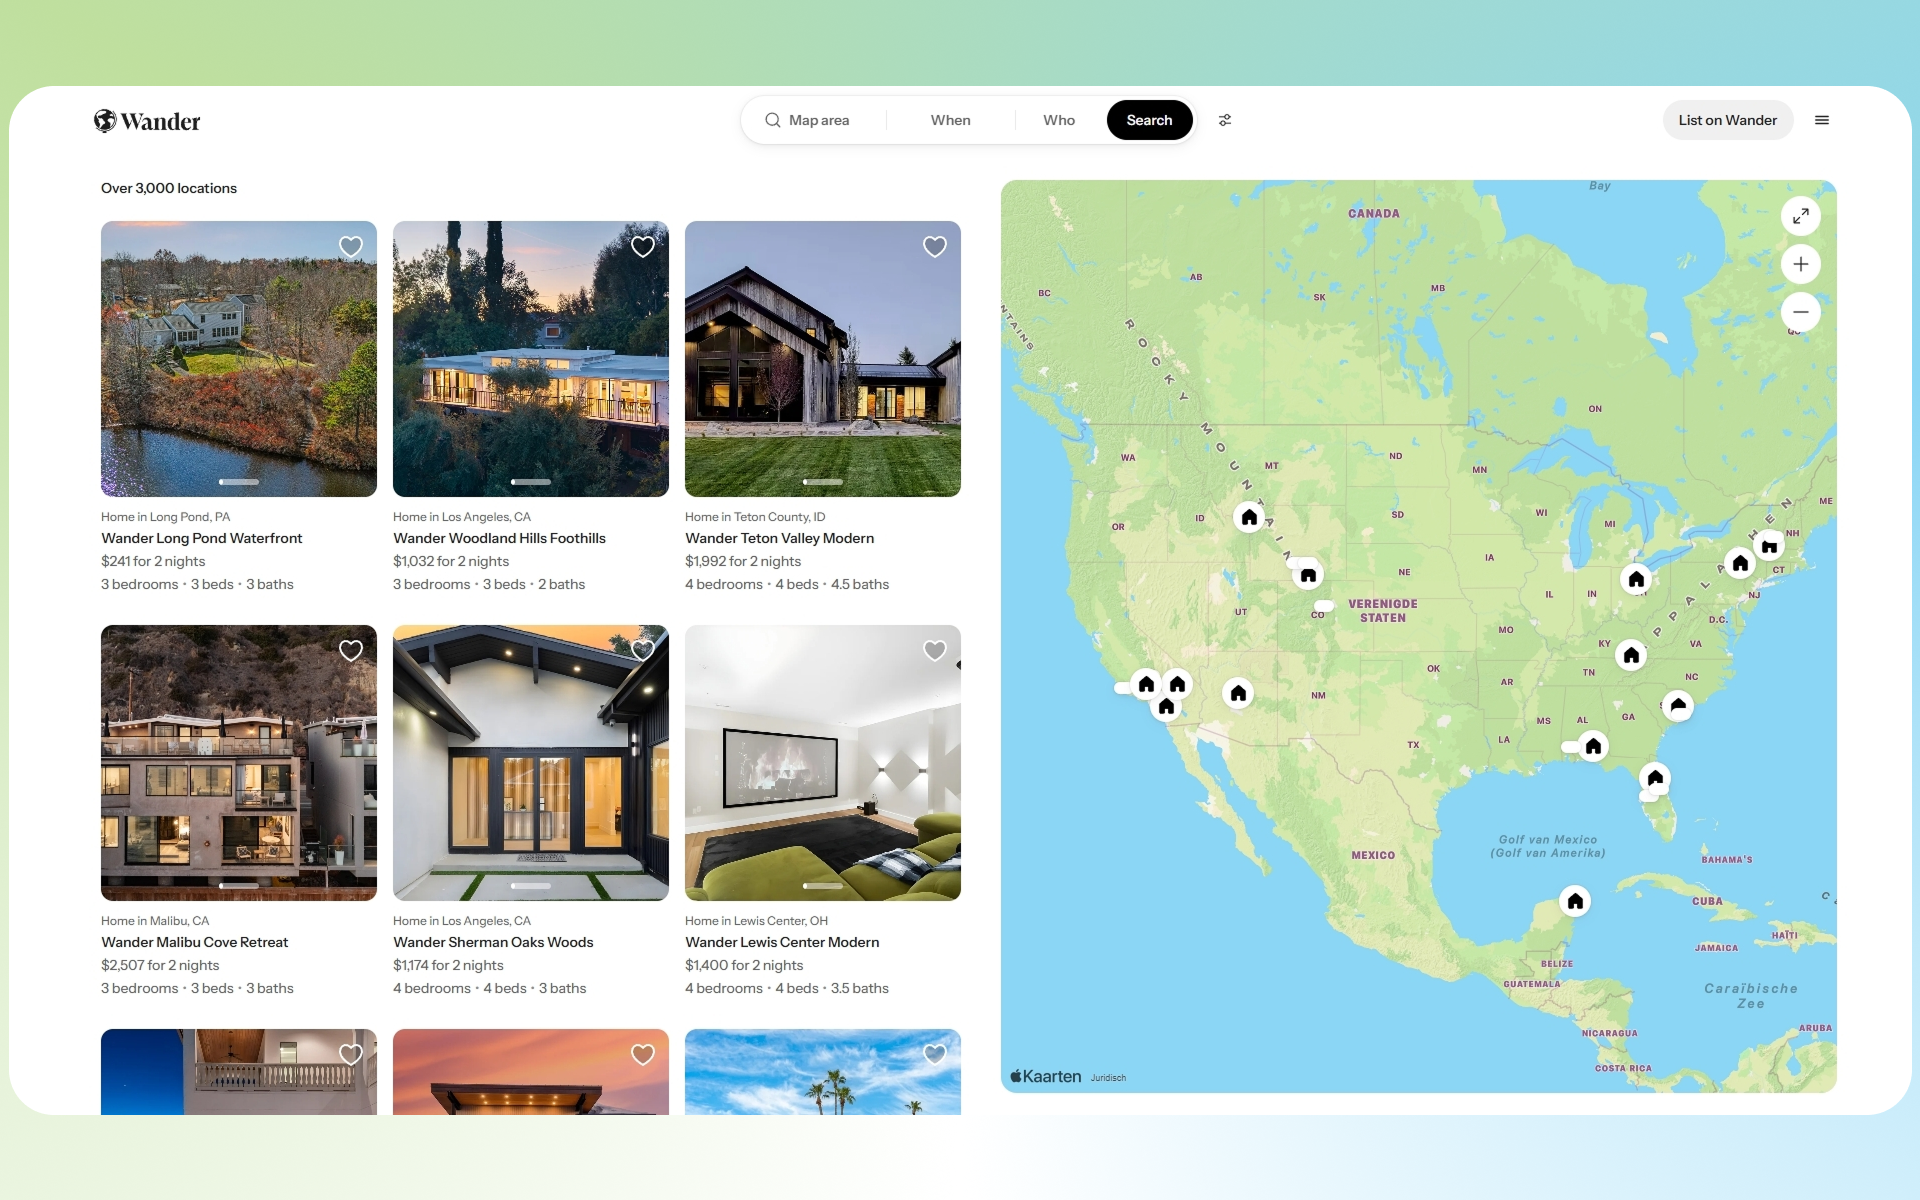
Task: Open Wander Long Pond Waterfront listing title
Action: pos(201,538)
